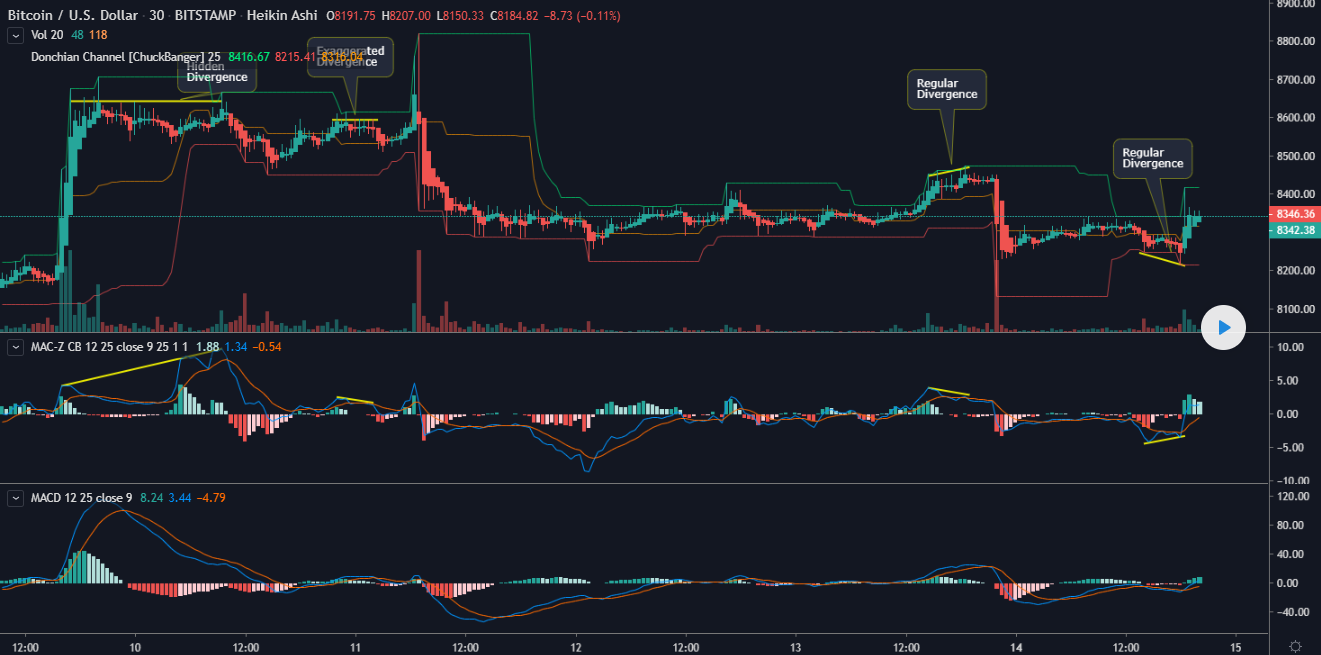Click date 14 on time axis
The width and height of the screenshot is (1321, 655).
[x=1016, y=646]
